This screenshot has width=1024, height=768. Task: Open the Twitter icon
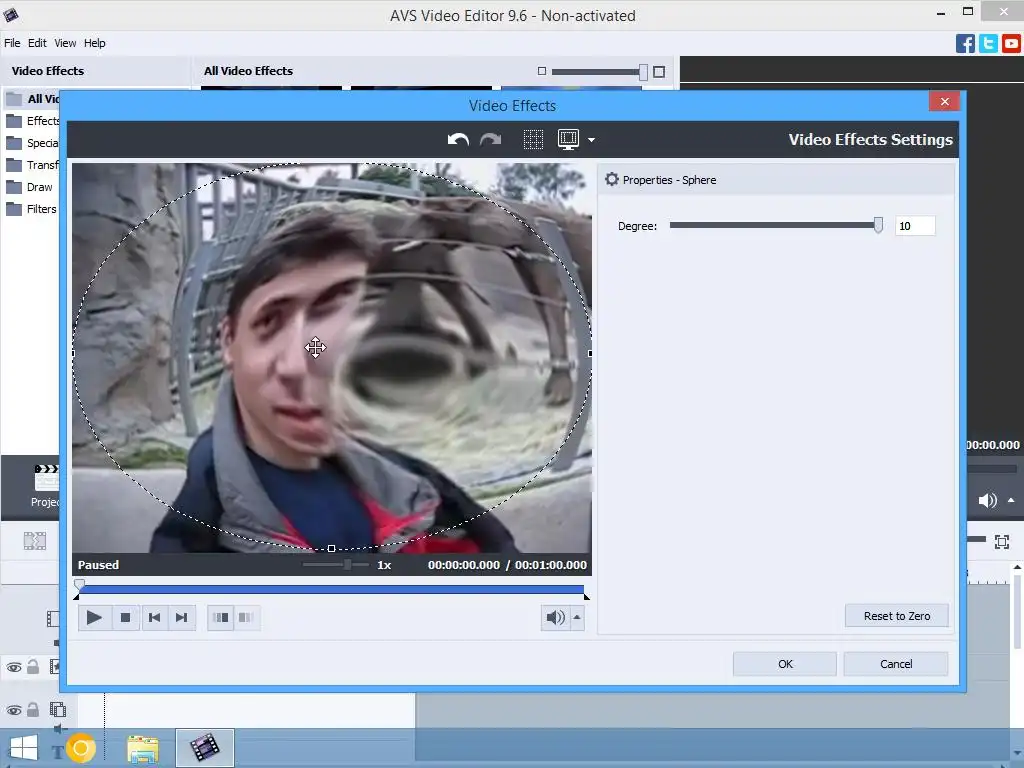point(988,44)
